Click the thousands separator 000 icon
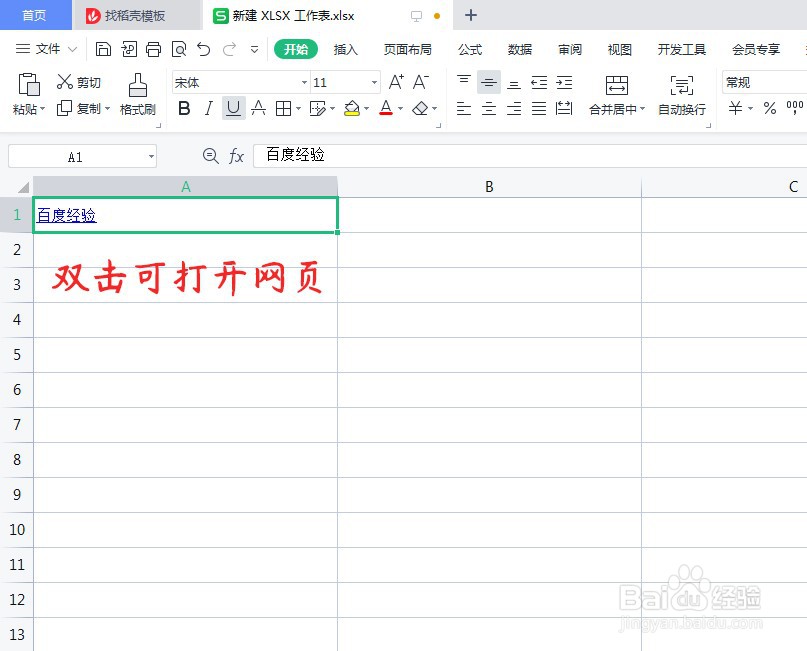Viewport: 807px width, 651px height. tap(795, 108)
